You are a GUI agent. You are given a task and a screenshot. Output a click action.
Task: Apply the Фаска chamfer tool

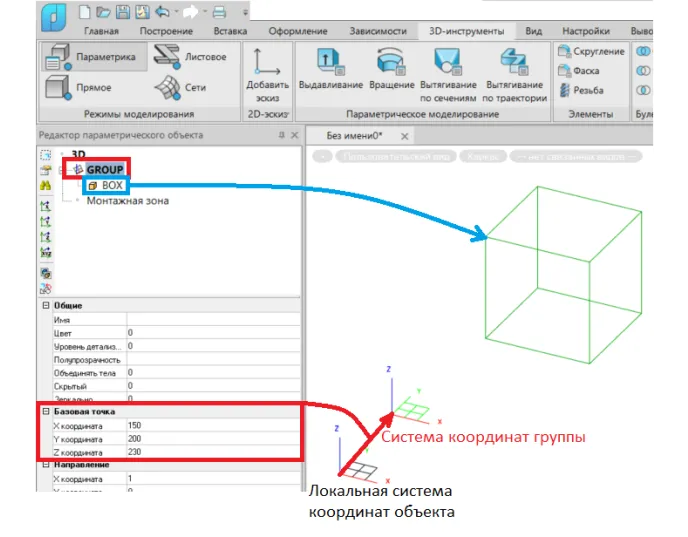point(578,71)
